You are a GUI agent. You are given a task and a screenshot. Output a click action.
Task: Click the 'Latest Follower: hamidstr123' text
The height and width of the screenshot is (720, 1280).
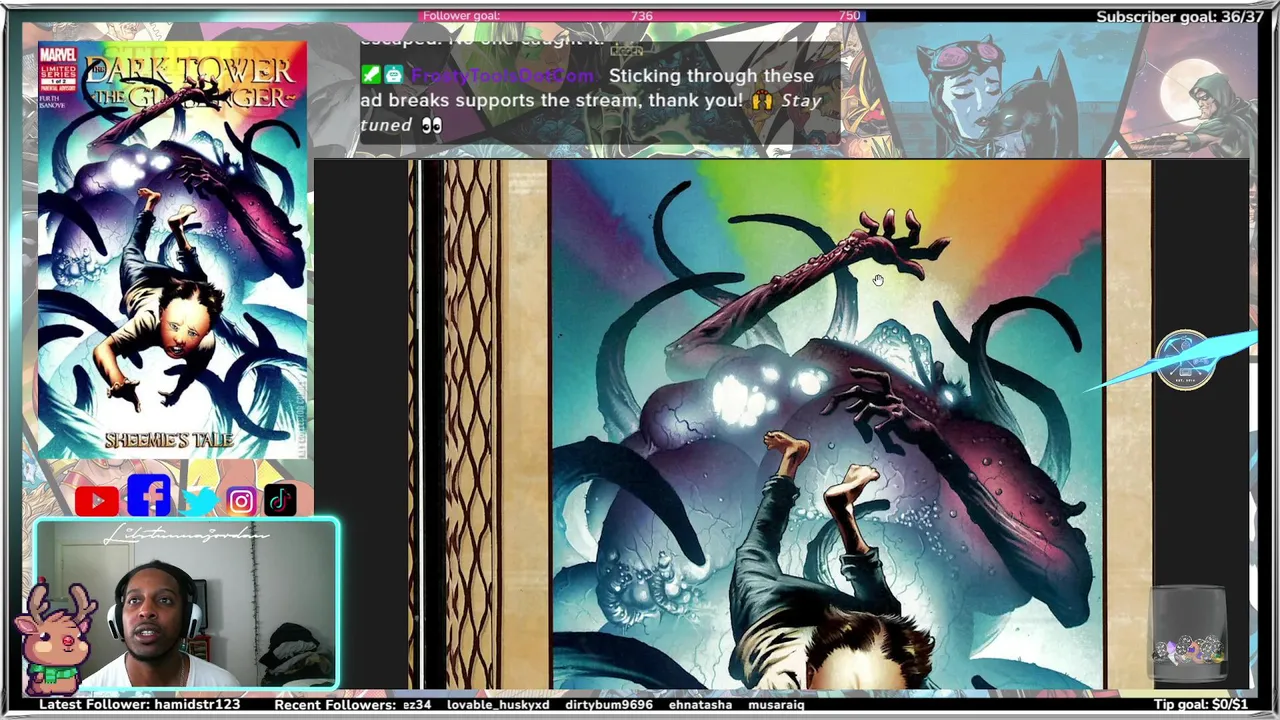coord(139,705)
